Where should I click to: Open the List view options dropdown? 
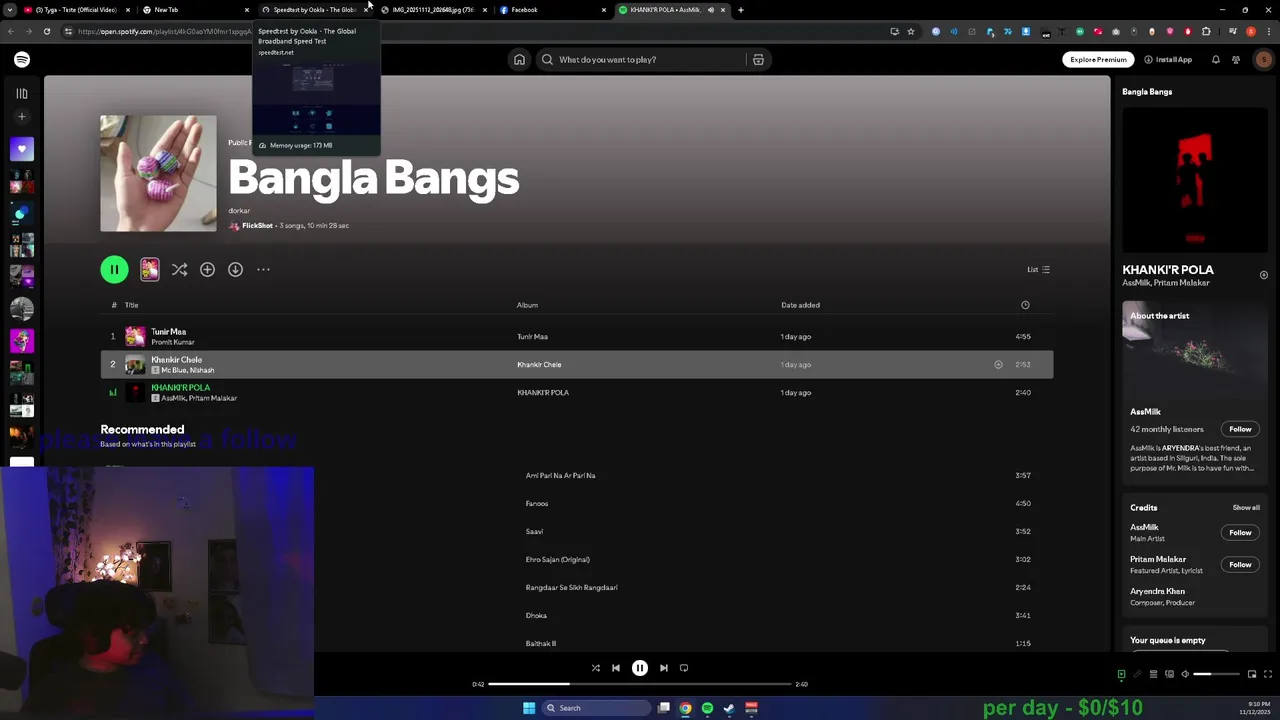[x=1038, y=269]
